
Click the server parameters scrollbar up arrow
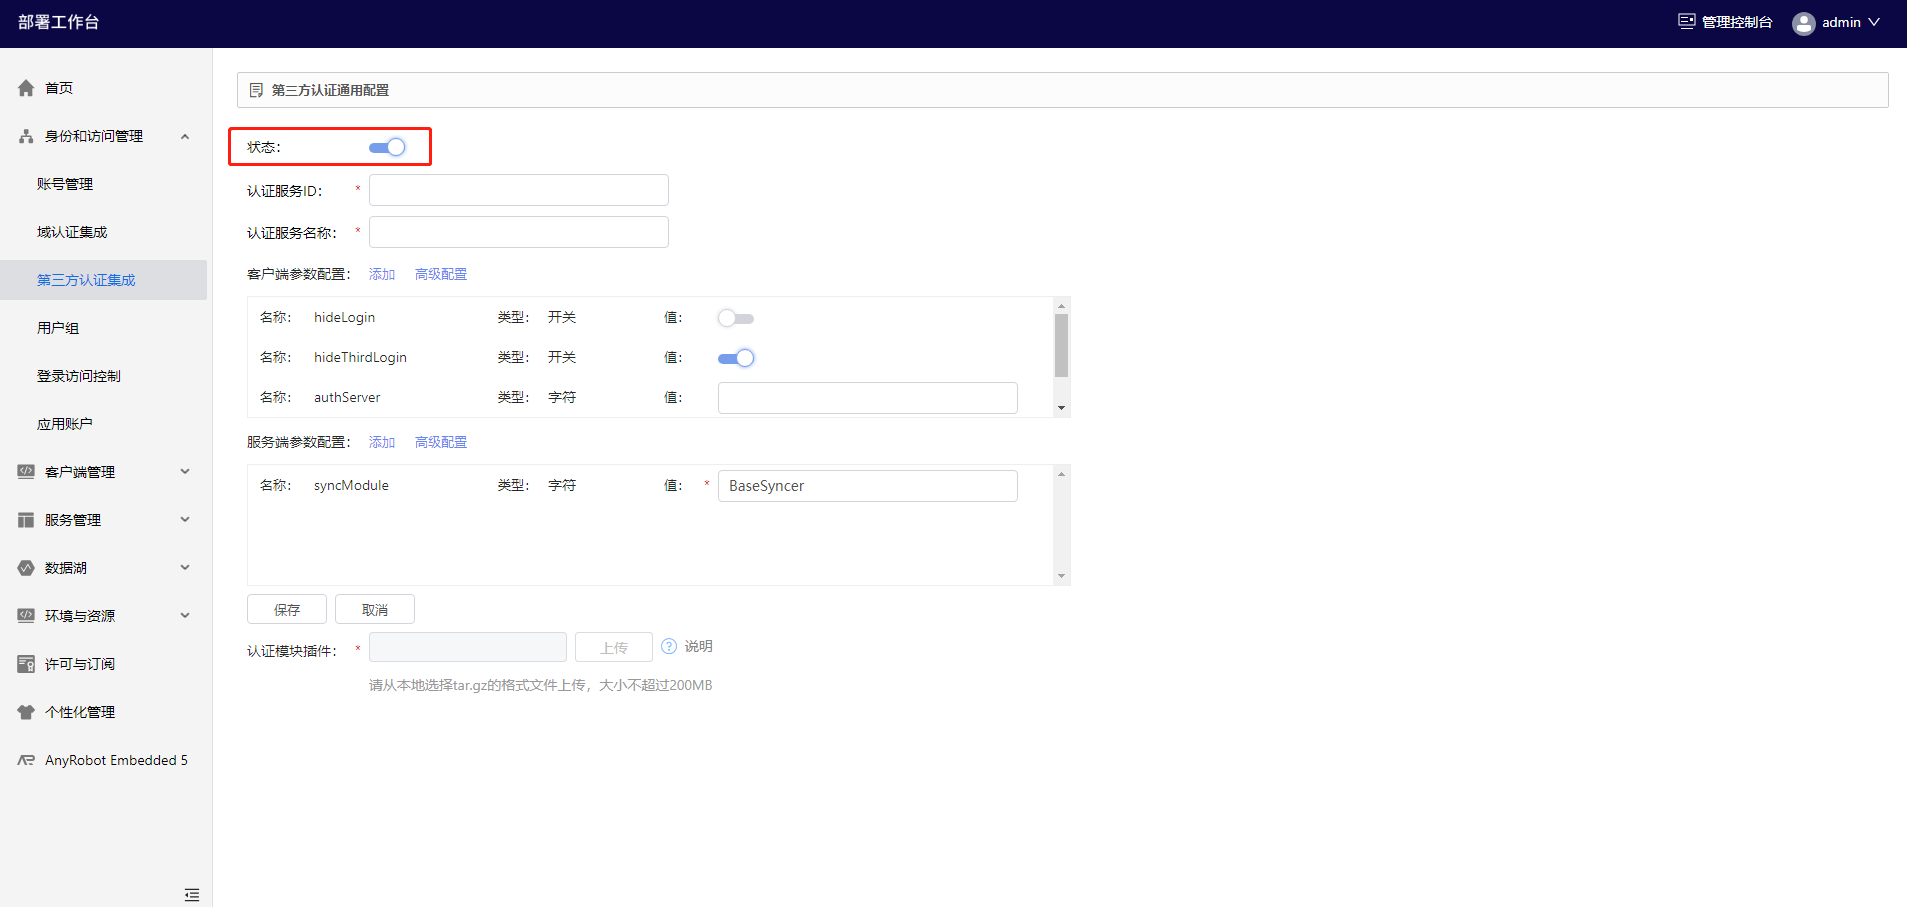[x=1061, y=473]
